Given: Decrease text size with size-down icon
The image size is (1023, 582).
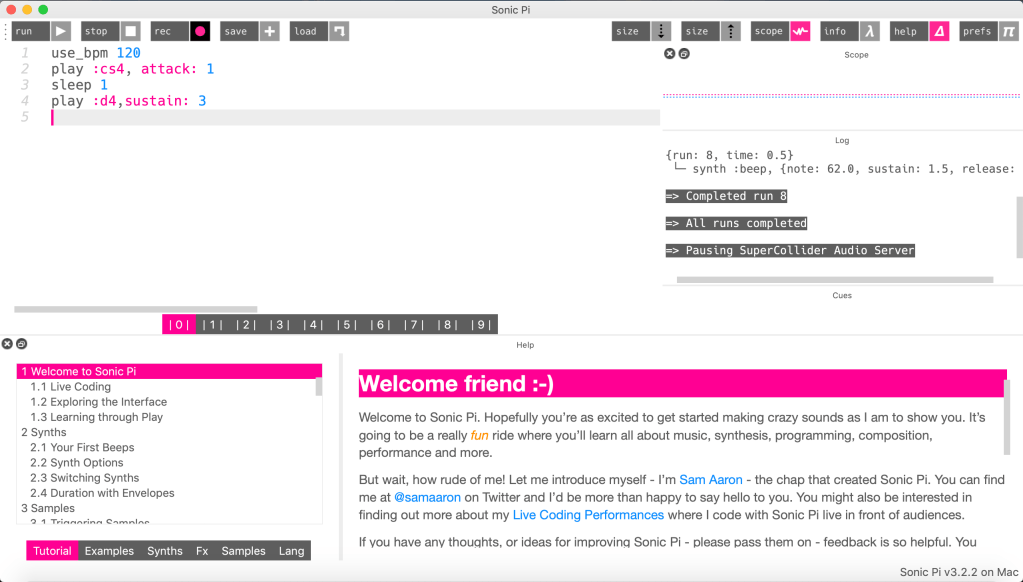Looking at the screenshot, I should [x=661, y=31].
